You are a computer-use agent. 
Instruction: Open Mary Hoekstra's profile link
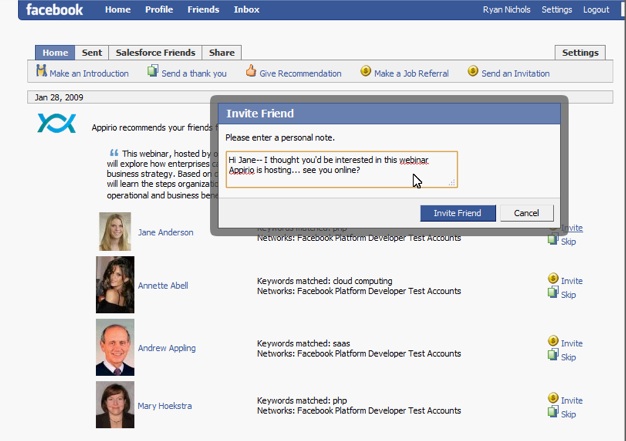coord(165,406)
